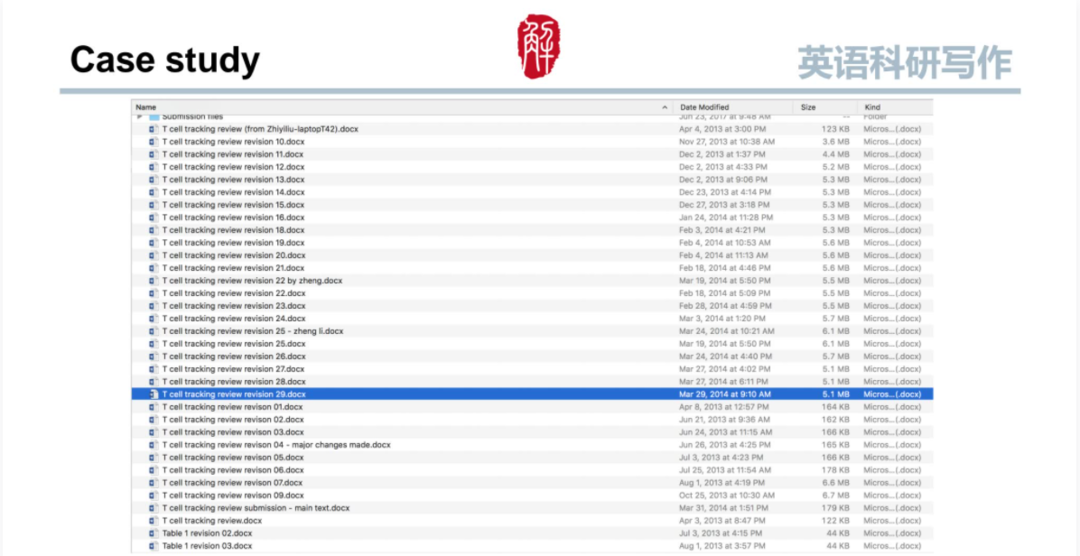Sort by the Name column header

coord(146,107)
